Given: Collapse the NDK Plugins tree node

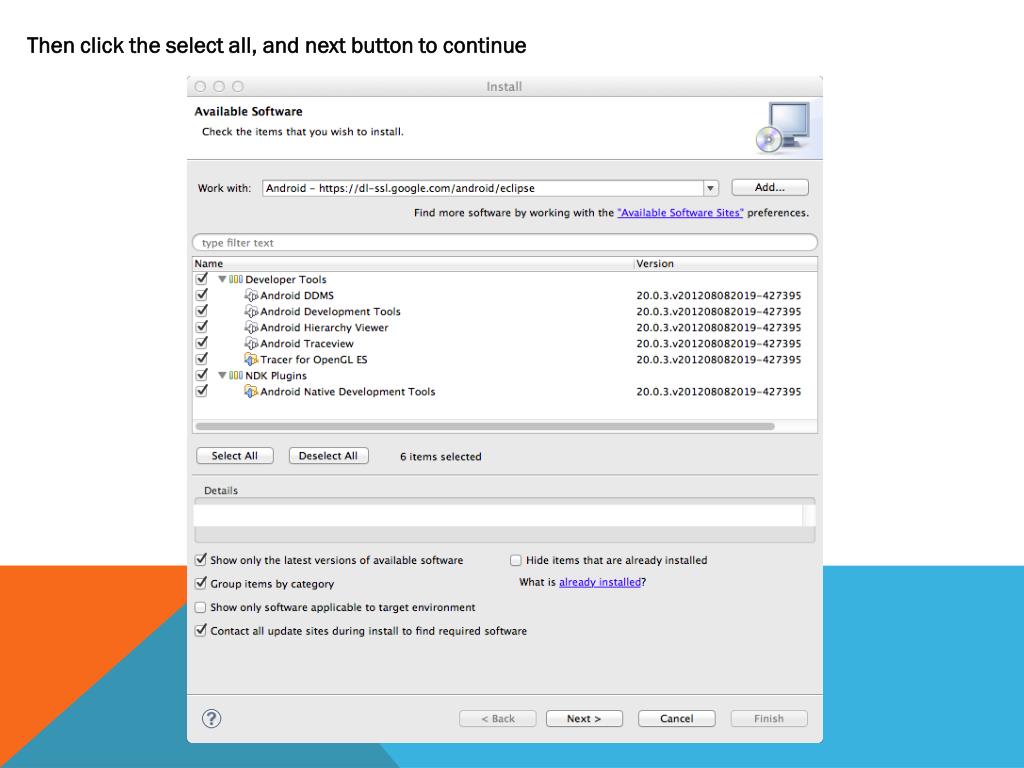Looking at the screenshot, I should (x=222, y=376).
